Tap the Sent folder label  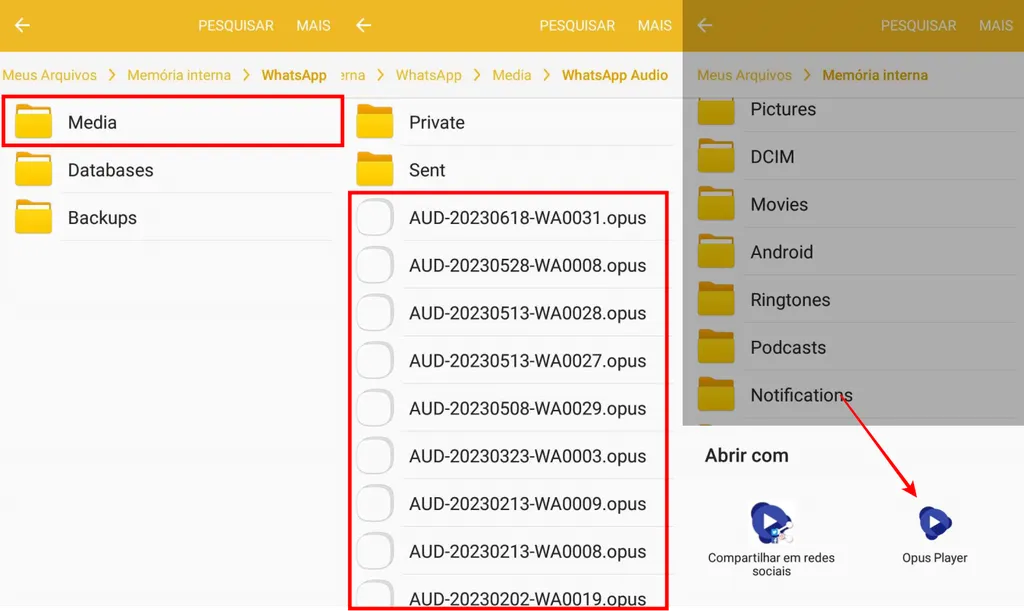point(427,170)
